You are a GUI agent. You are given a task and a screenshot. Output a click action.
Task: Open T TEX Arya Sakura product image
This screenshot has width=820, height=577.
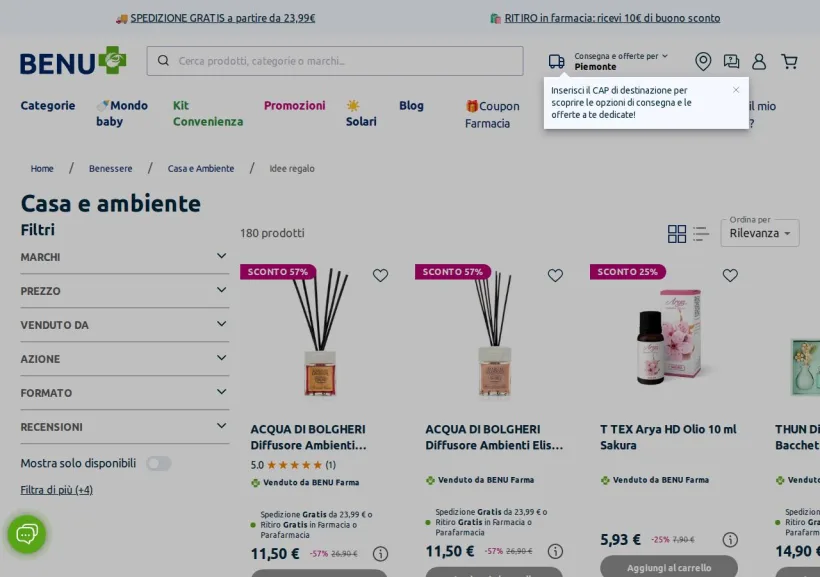[669, 336]
